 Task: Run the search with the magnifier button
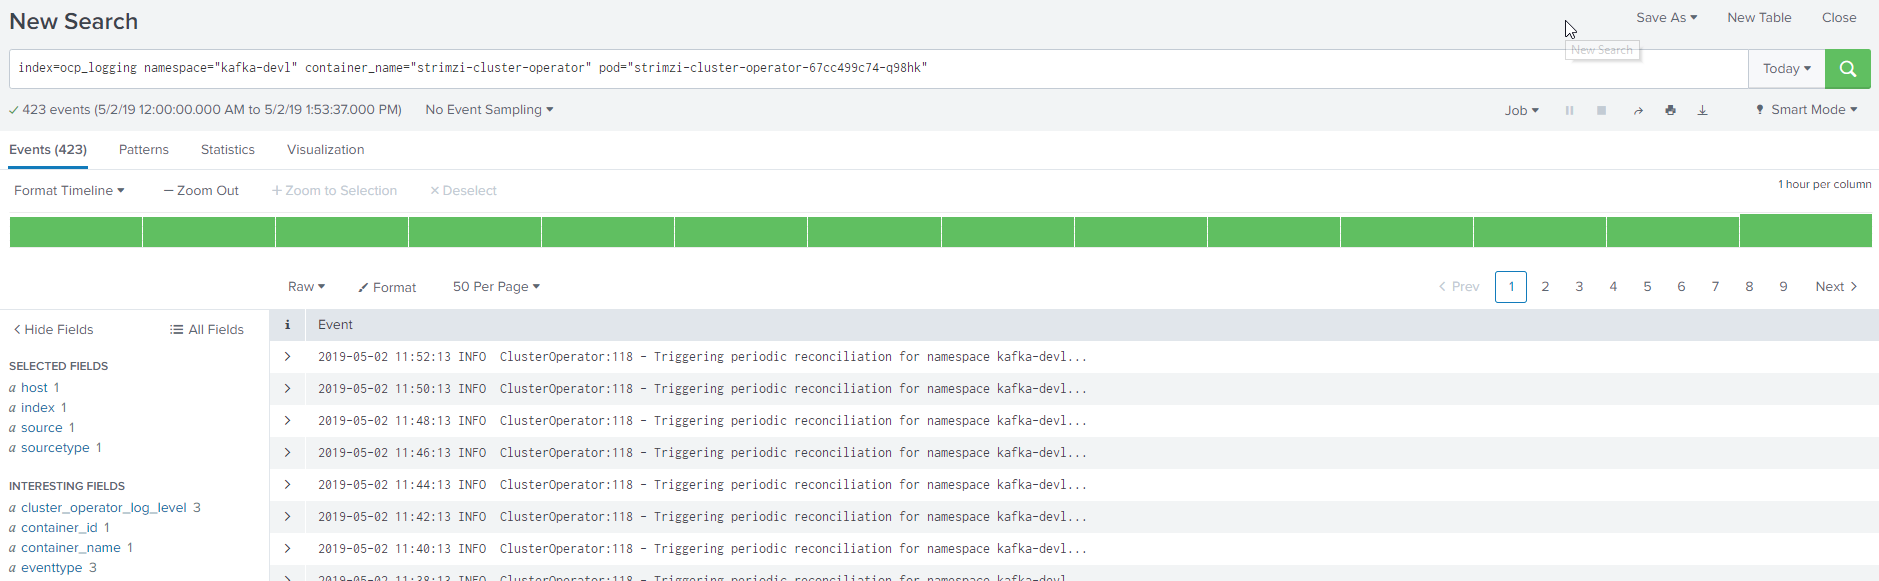tap(1847, 69)
